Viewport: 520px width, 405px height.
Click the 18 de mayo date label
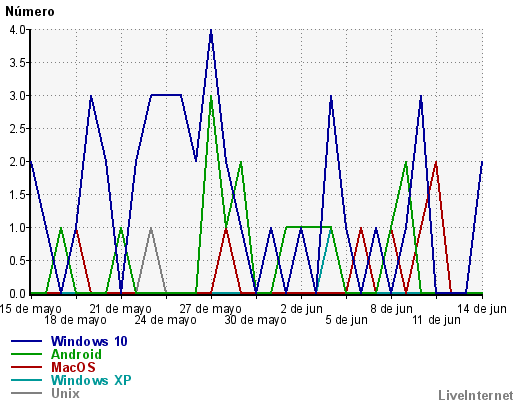75,320
